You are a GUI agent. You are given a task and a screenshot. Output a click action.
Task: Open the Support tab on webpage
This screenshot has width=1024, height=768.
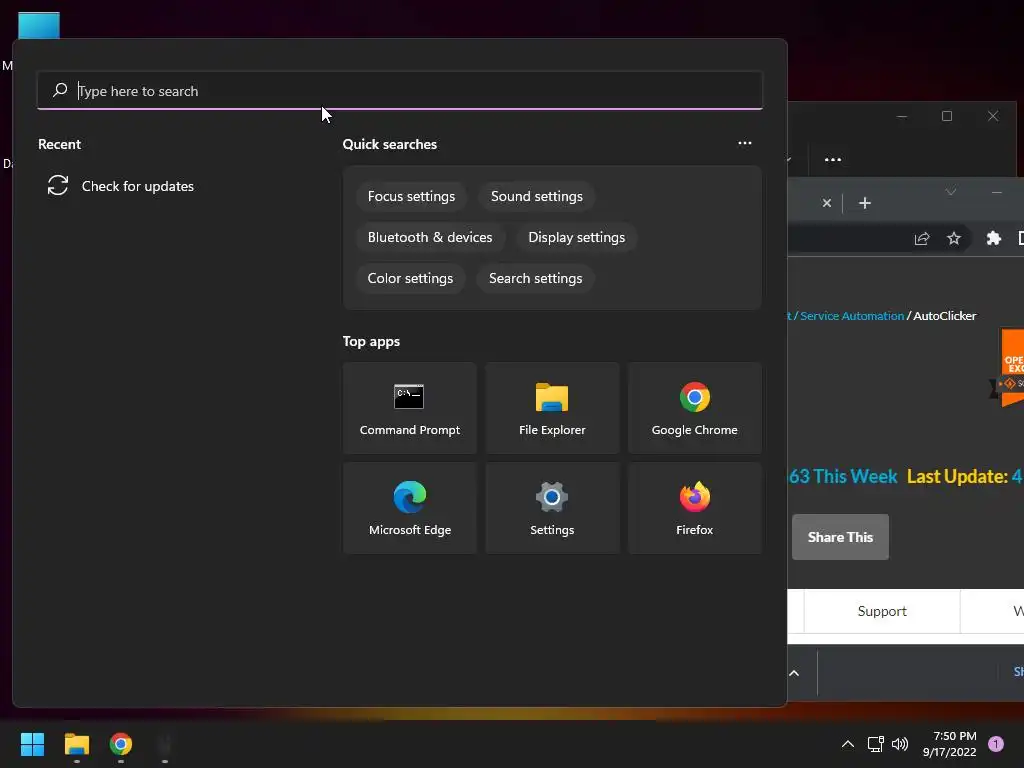(x=882, y=611)
